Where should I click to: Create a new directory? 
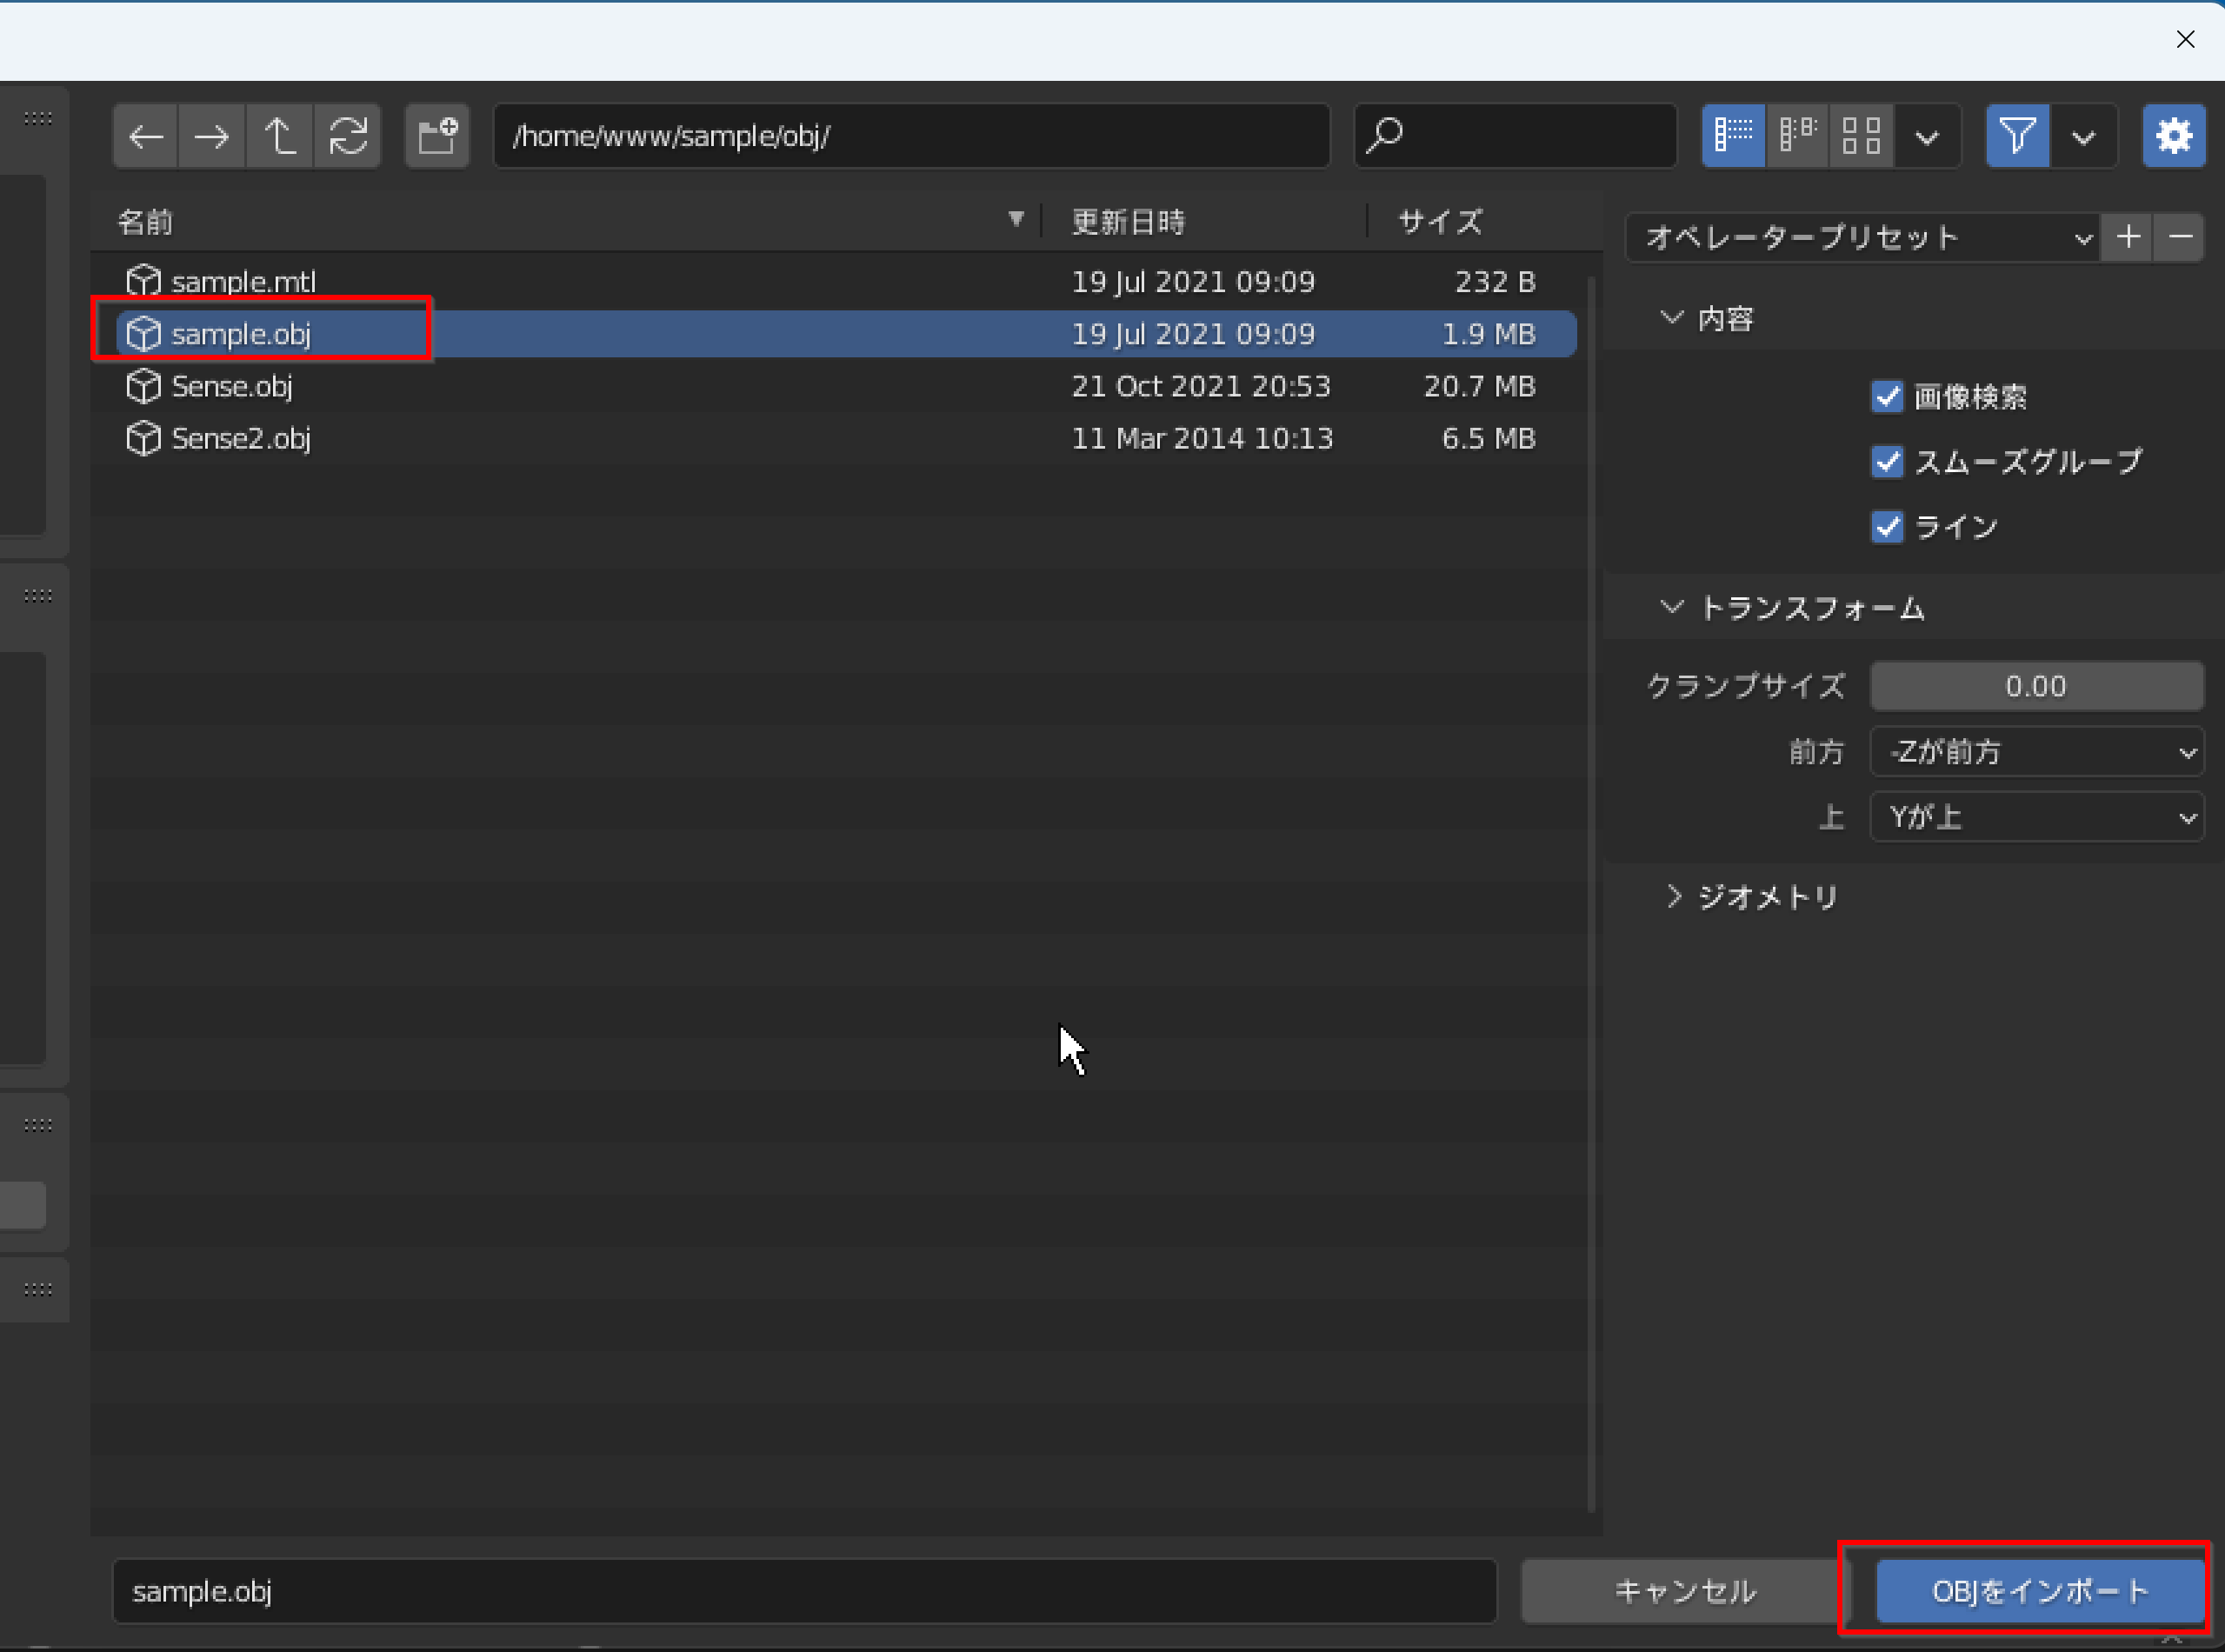437,136
